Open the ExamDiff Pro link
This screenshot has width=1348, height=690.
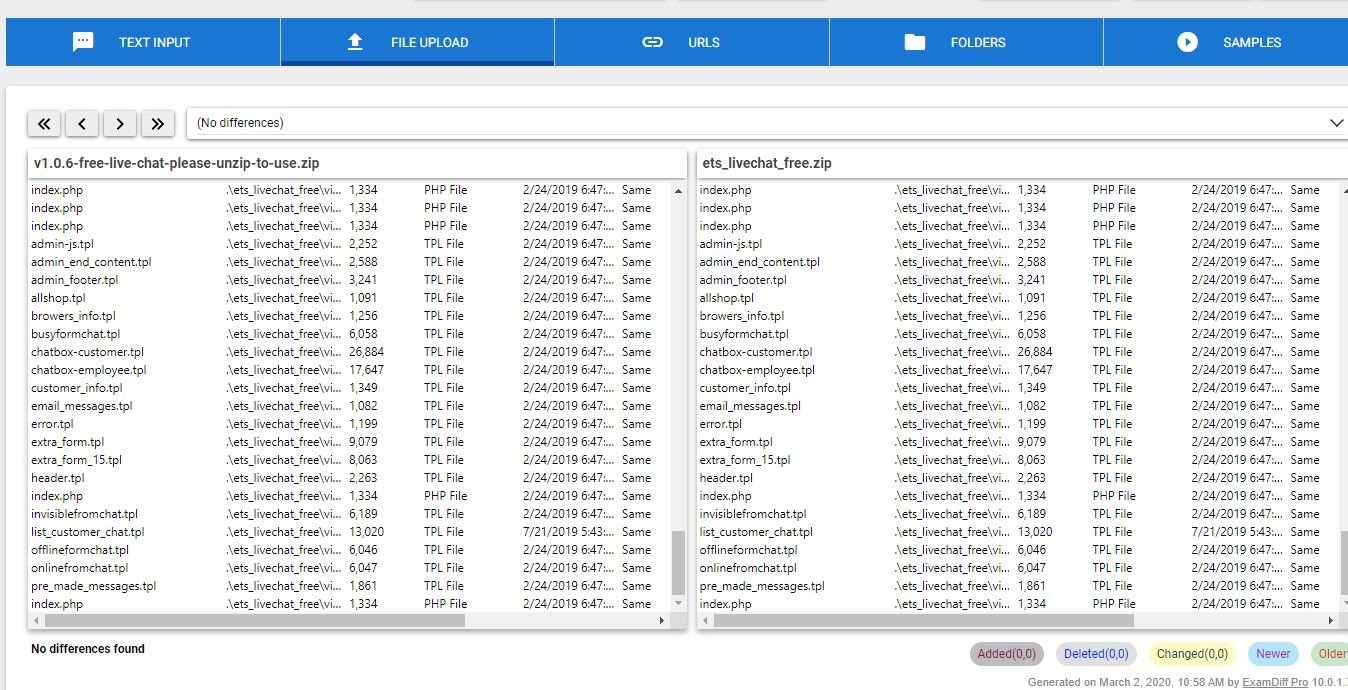coord(1275,682)
